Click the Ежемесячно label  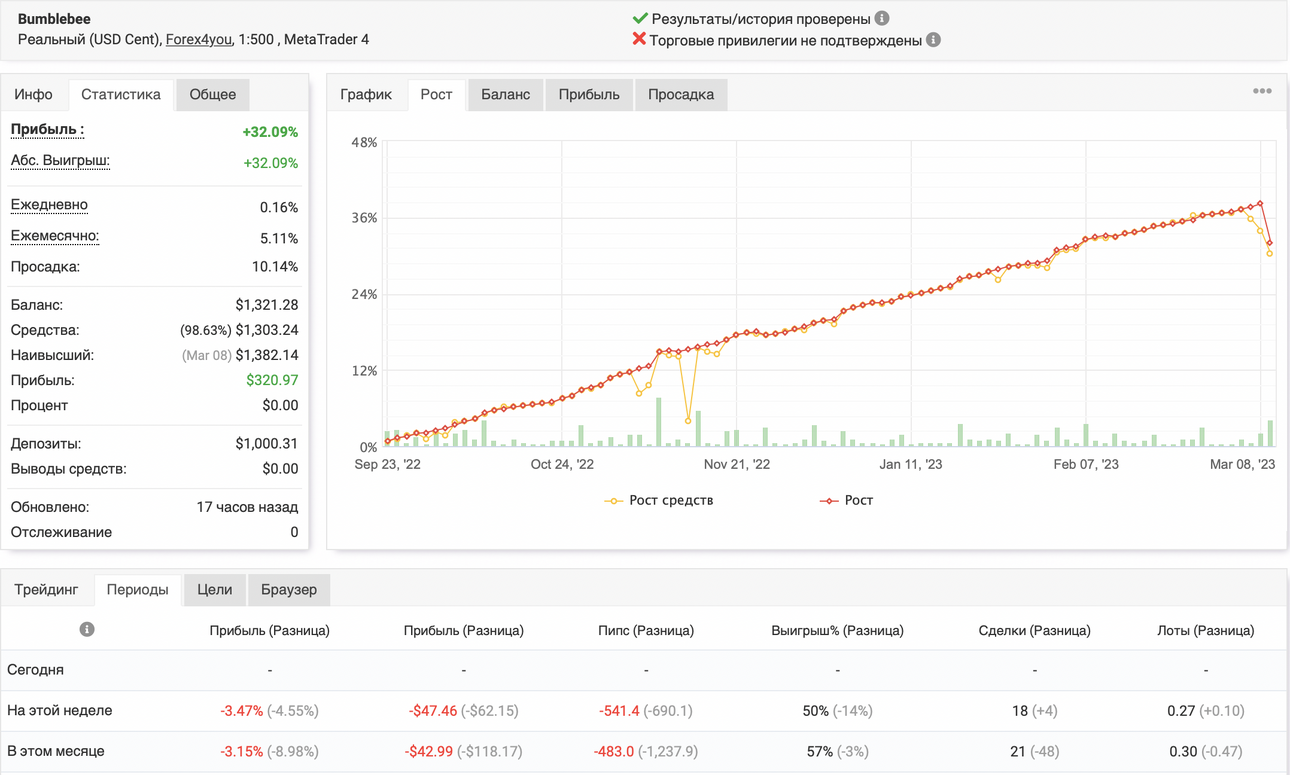[x=55, y=236]
